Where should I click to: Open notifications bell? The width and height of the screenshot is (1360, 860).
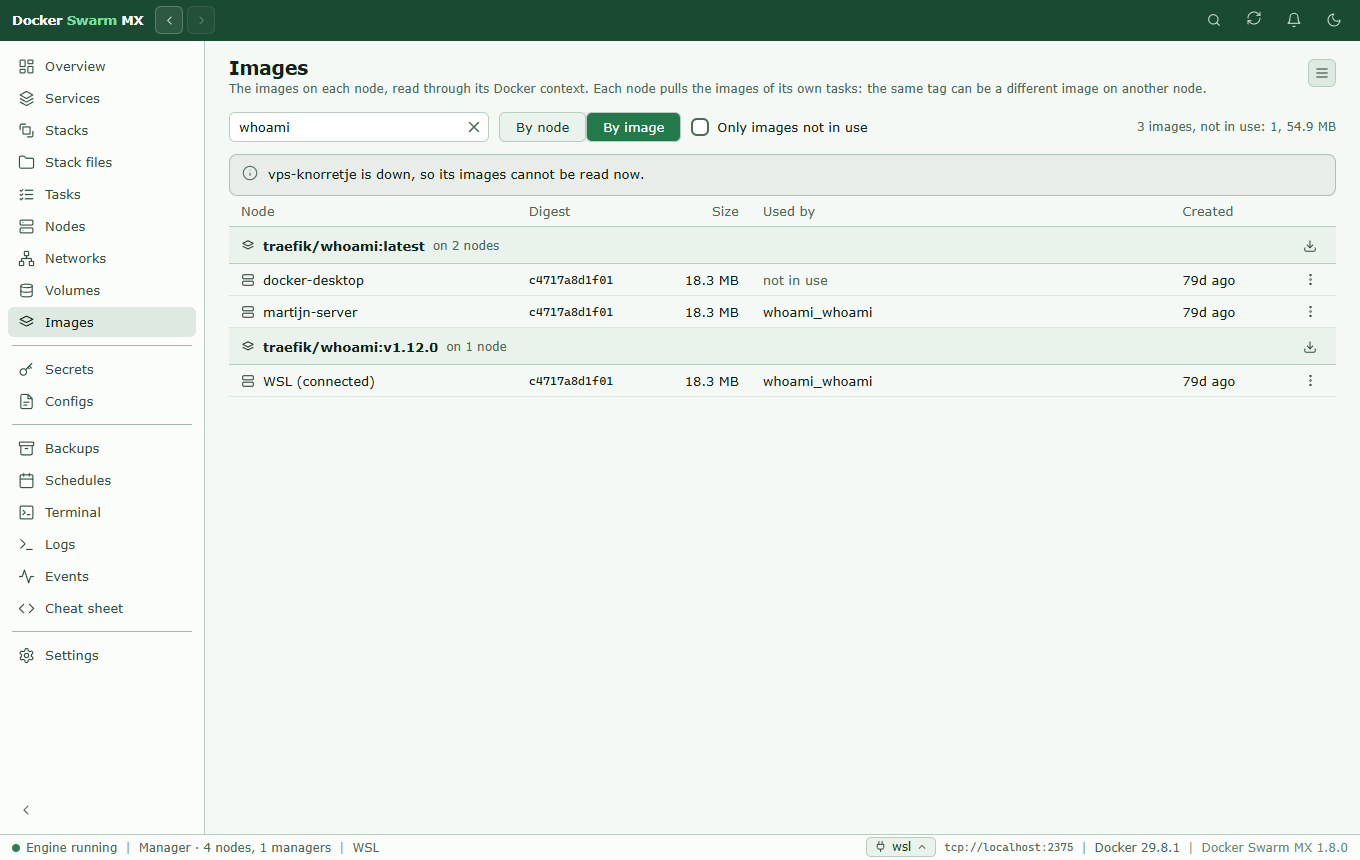click(x=1294, y=20)
